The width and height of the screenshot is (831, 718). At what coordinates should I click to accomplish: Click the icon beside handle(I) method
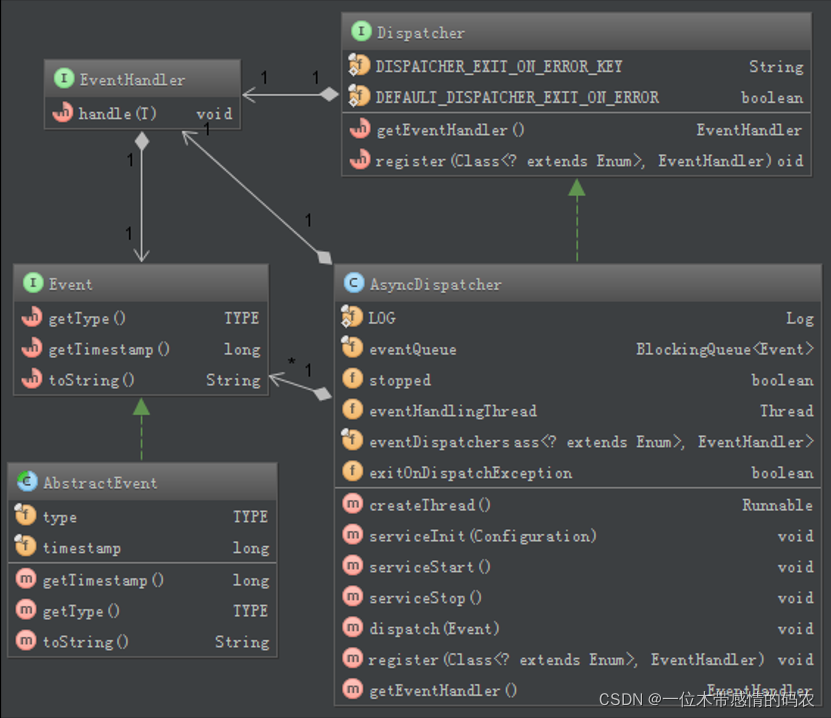(62, 113)
